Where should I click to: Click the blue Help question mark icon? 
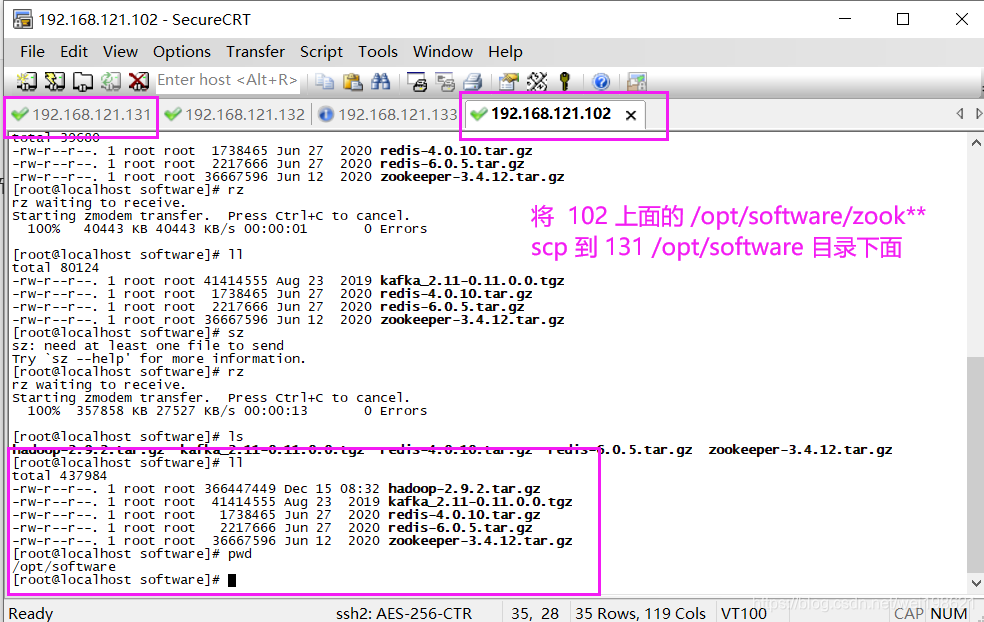click(x=601, y=81)
